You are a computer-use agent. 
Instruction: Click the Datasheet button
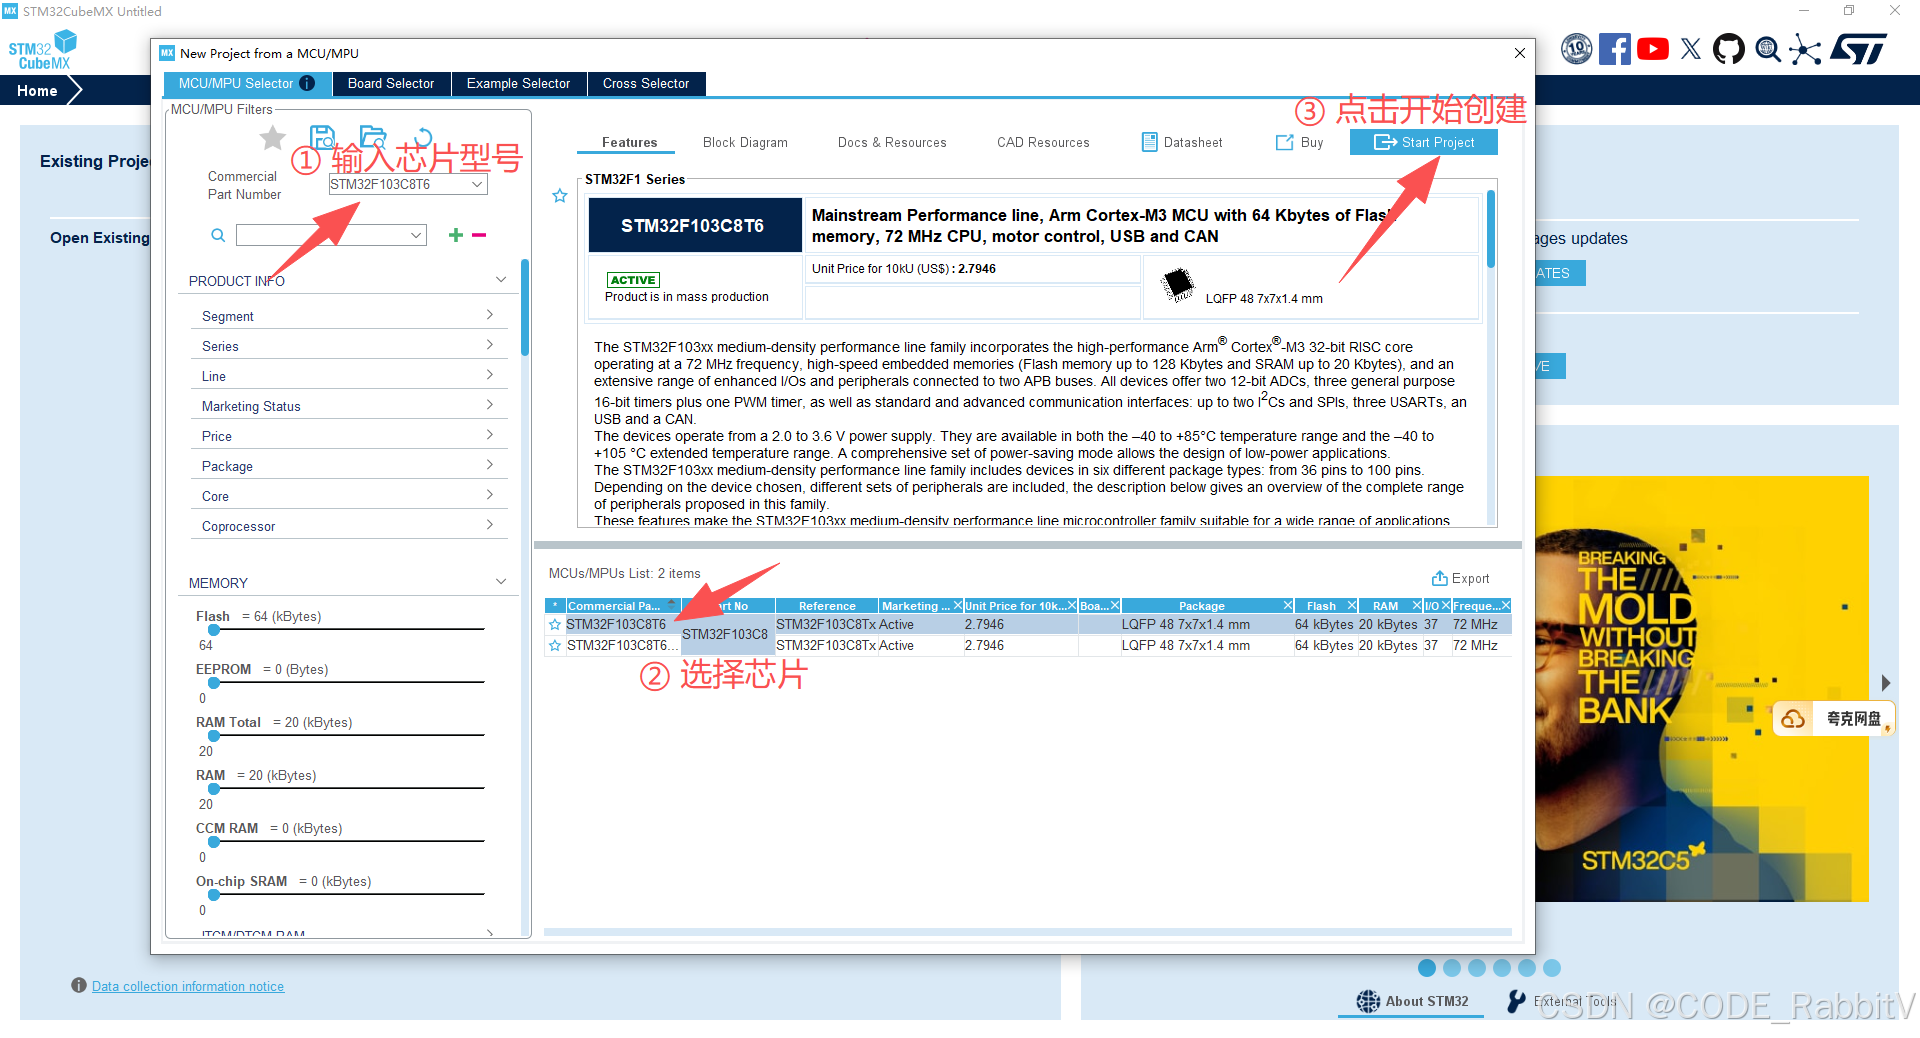pos(1182,142)
